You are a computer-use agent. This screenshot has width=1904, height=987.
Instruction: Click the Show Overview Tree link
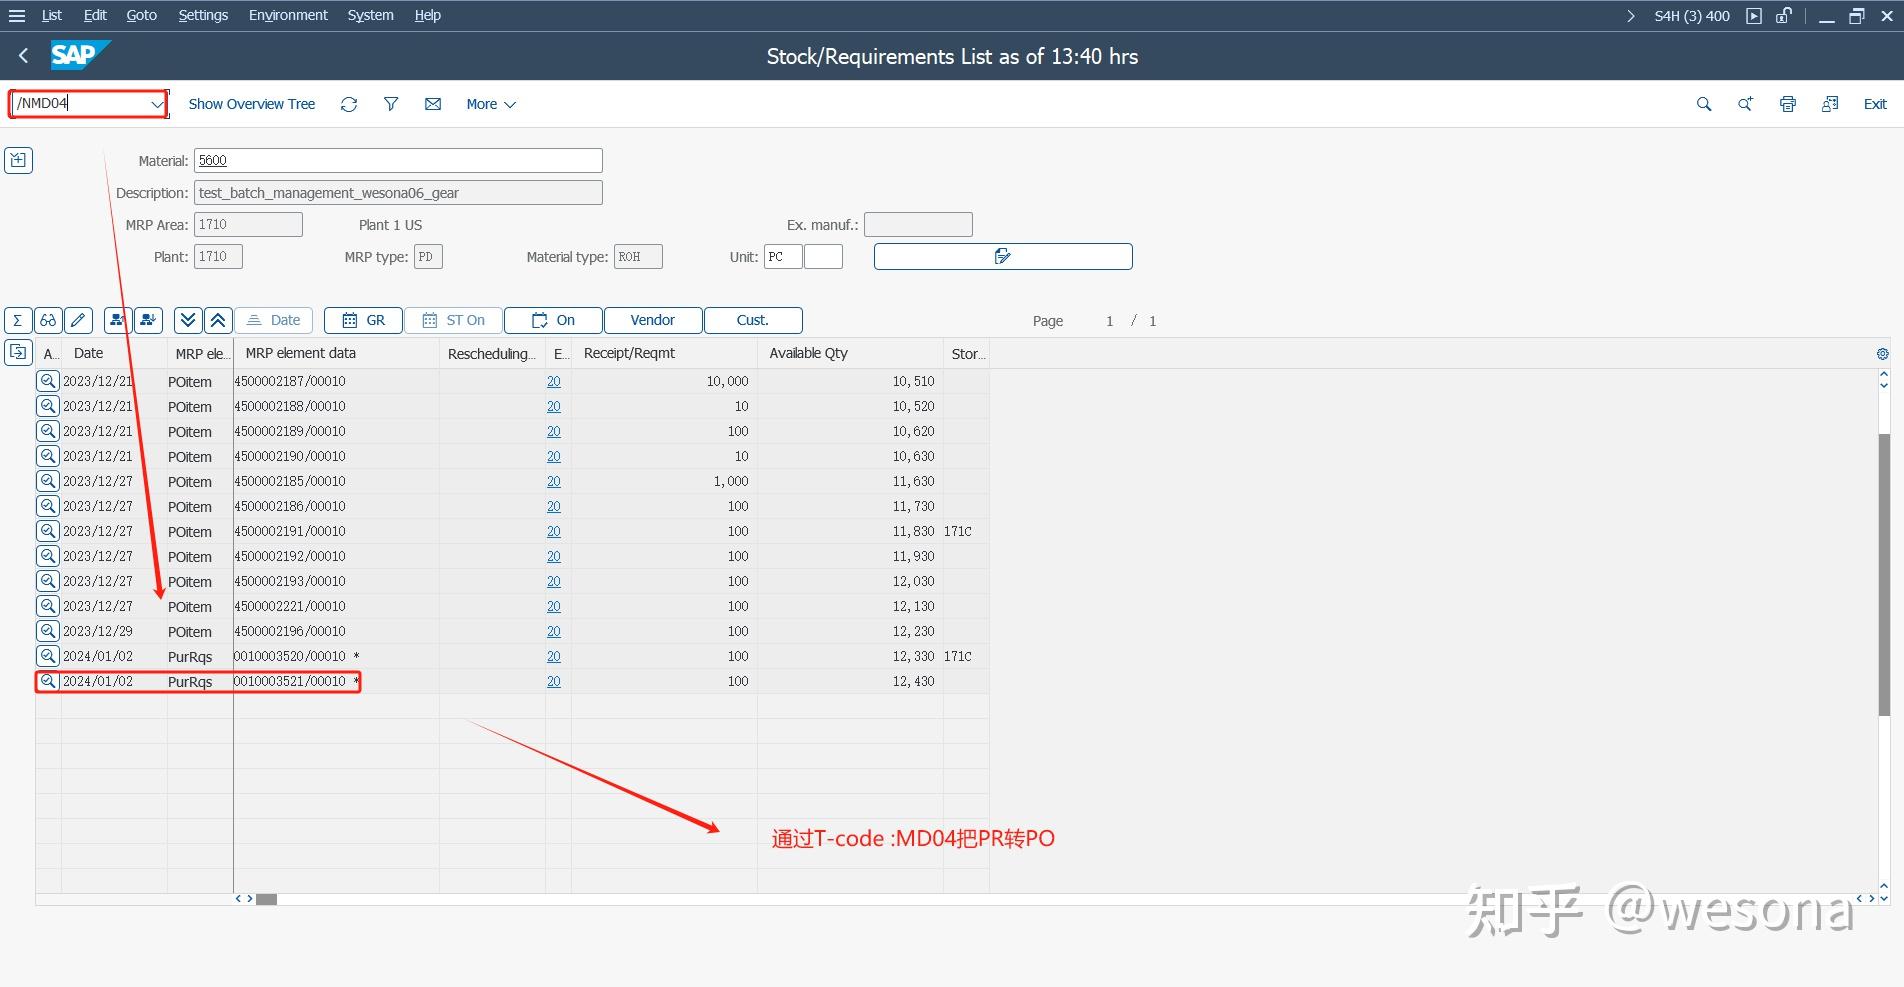click(x=251, y=103)
